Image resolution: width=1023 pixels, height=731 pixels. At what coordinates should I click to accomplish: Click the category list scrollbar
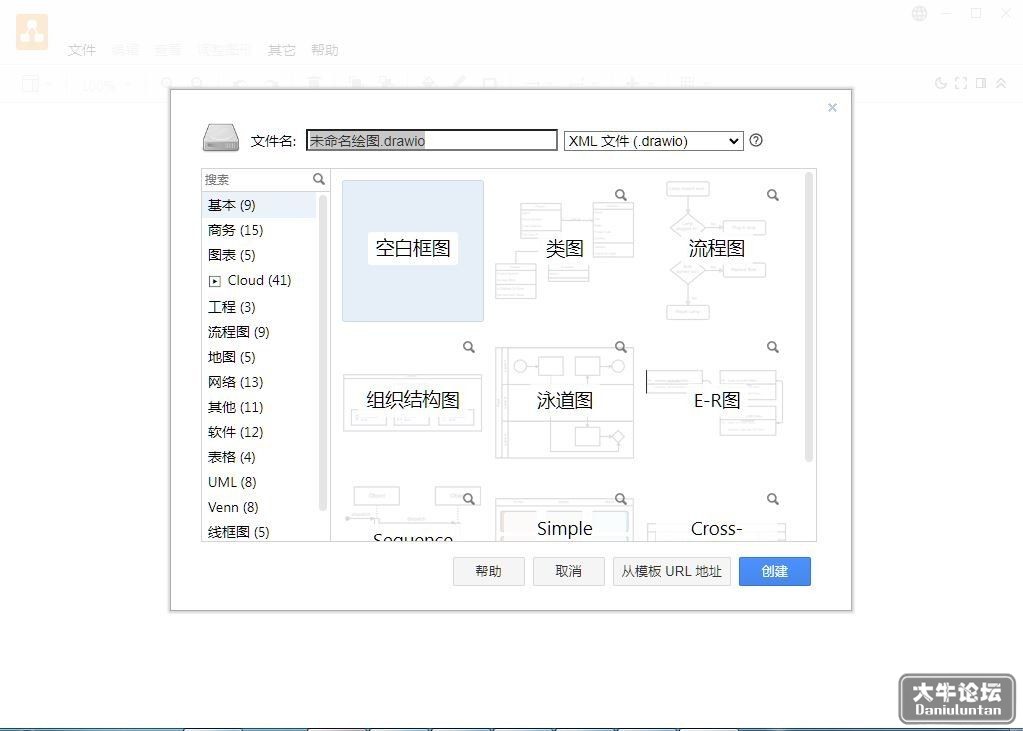[322, 352]
